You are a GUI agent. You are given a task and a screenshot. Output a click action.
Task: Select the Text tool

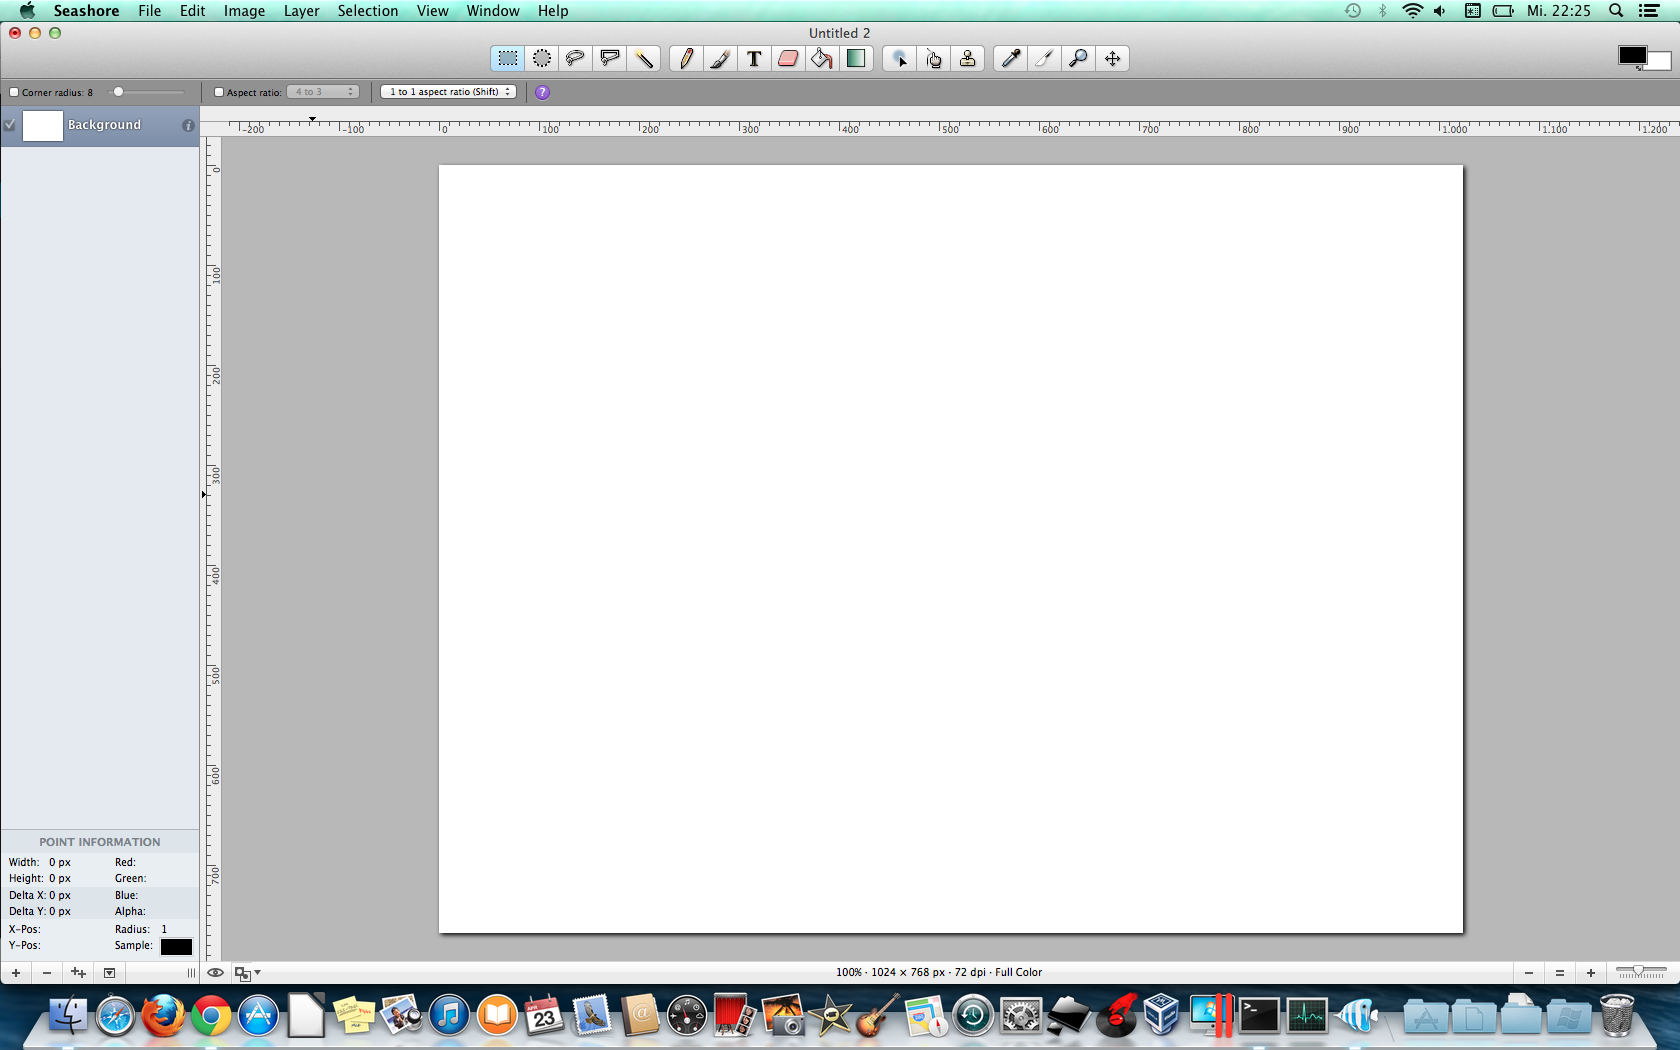(754, 59)
